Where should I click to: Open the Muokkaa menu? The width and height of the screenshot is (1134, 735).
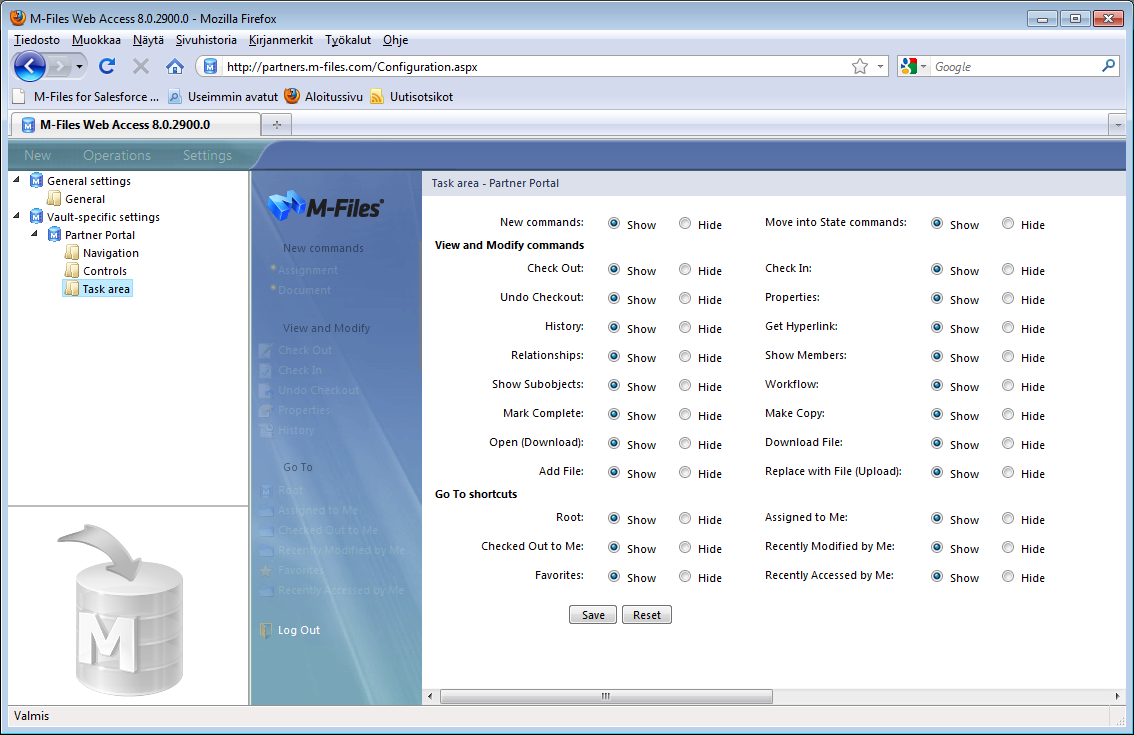click(x=96, y=40)
